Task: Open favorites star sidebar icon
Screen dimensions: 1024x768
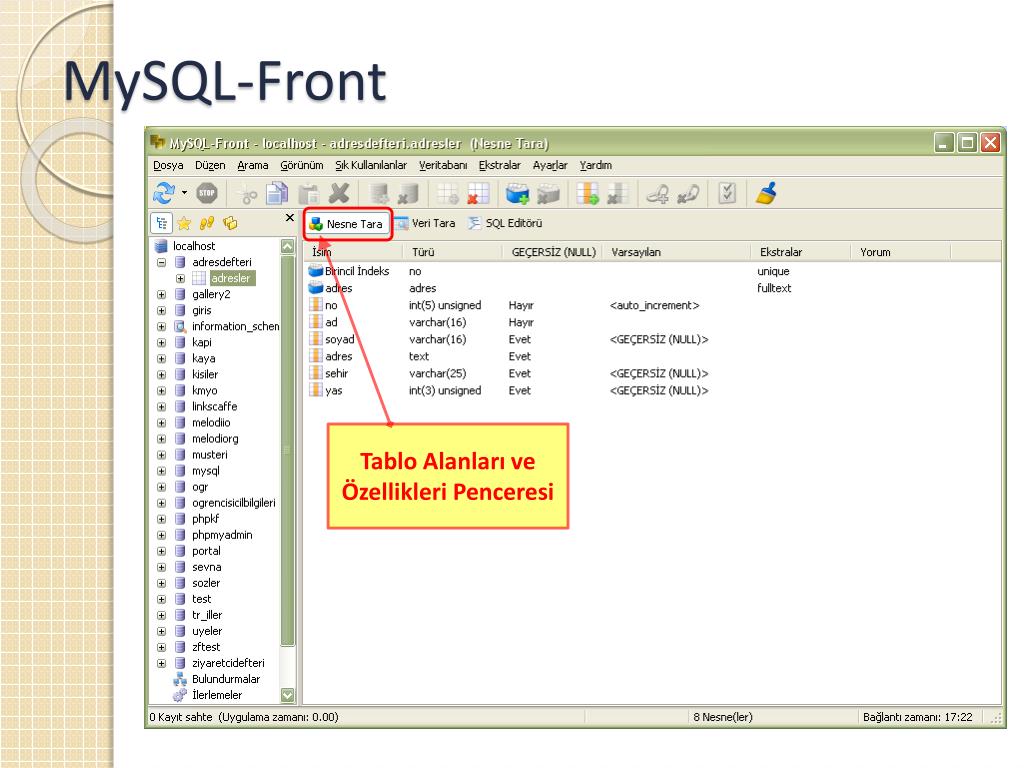Action: coord(184,223)
